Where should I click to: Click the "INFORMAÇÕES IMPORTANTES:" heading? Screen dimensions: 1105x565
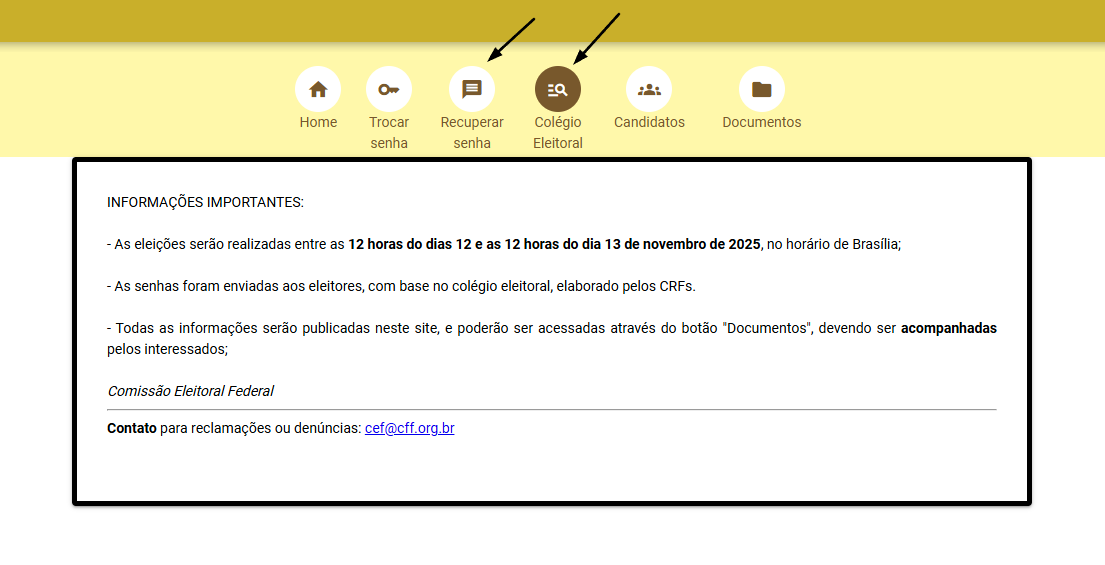205,202
